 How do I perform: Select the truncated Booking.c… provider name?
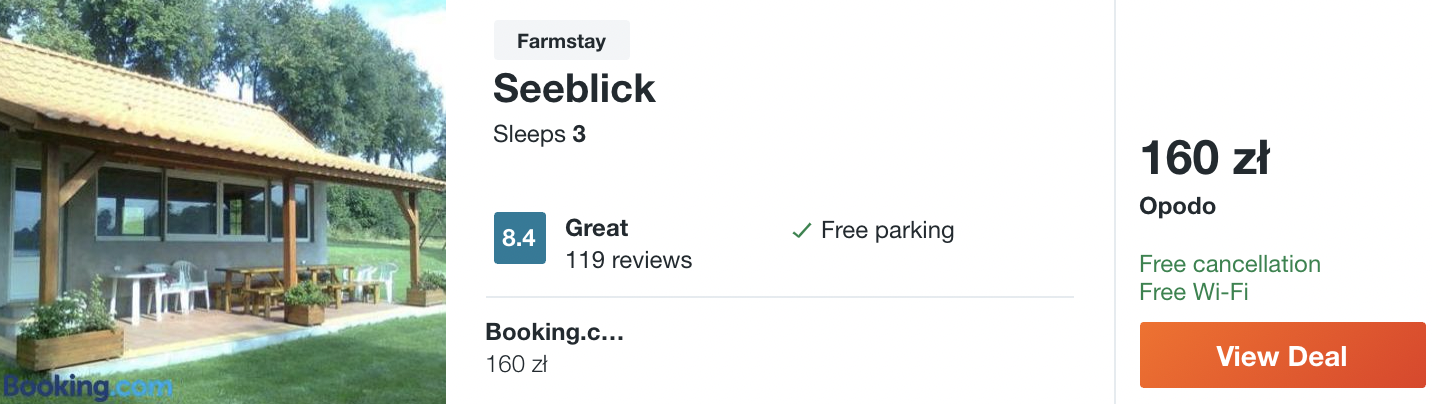[555, 332]
